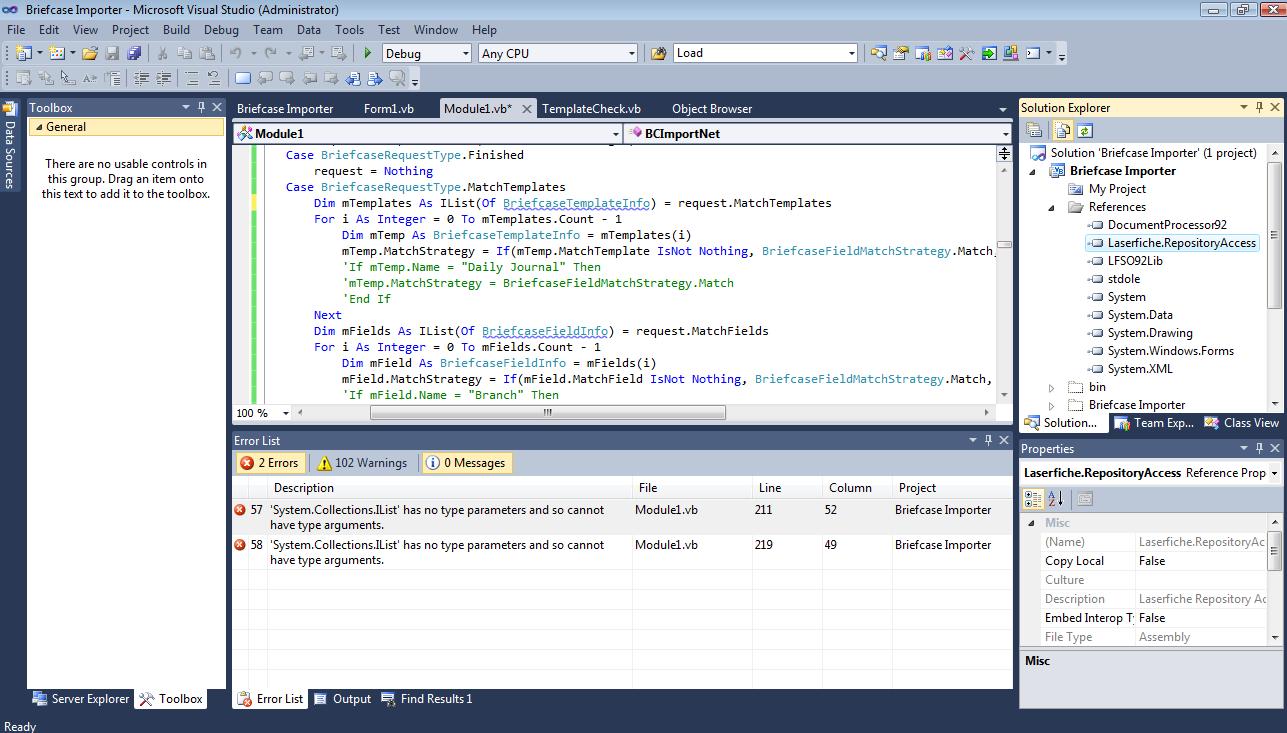Click the Toggle Bookmark toolbar icon
Image resolution: width=1287 pixels, height=733 pixels.
tap(243, 78)
